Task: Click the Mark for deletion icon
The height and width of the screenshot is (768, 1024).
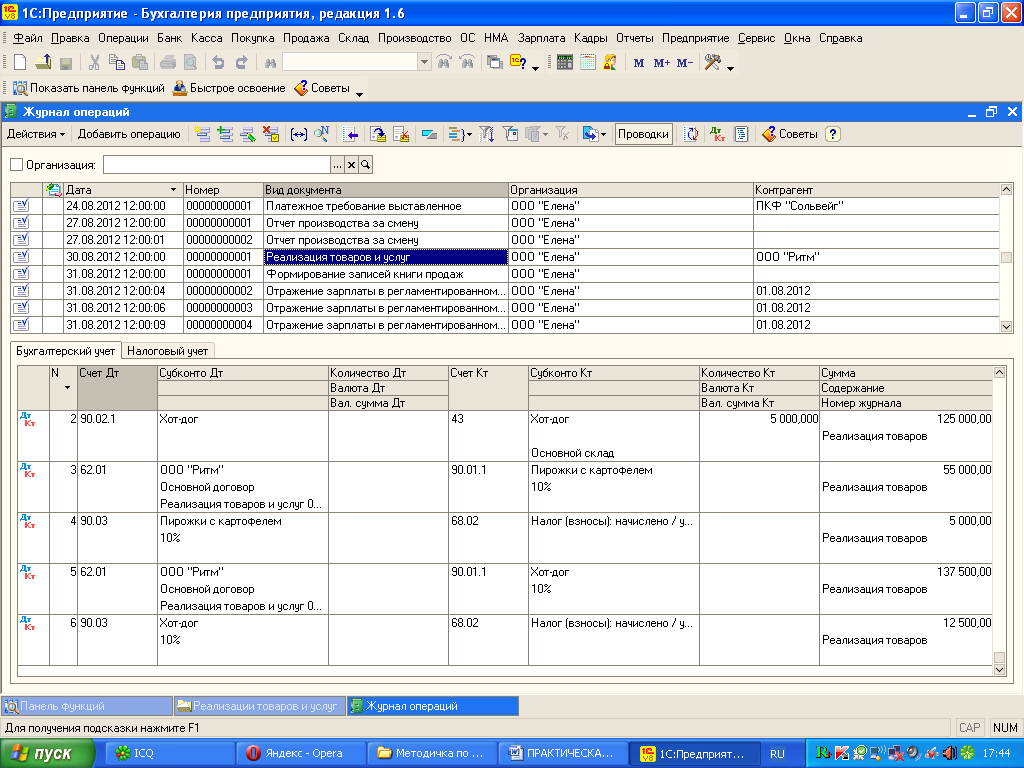Action: pyautogui.click(x=270, y=135)
